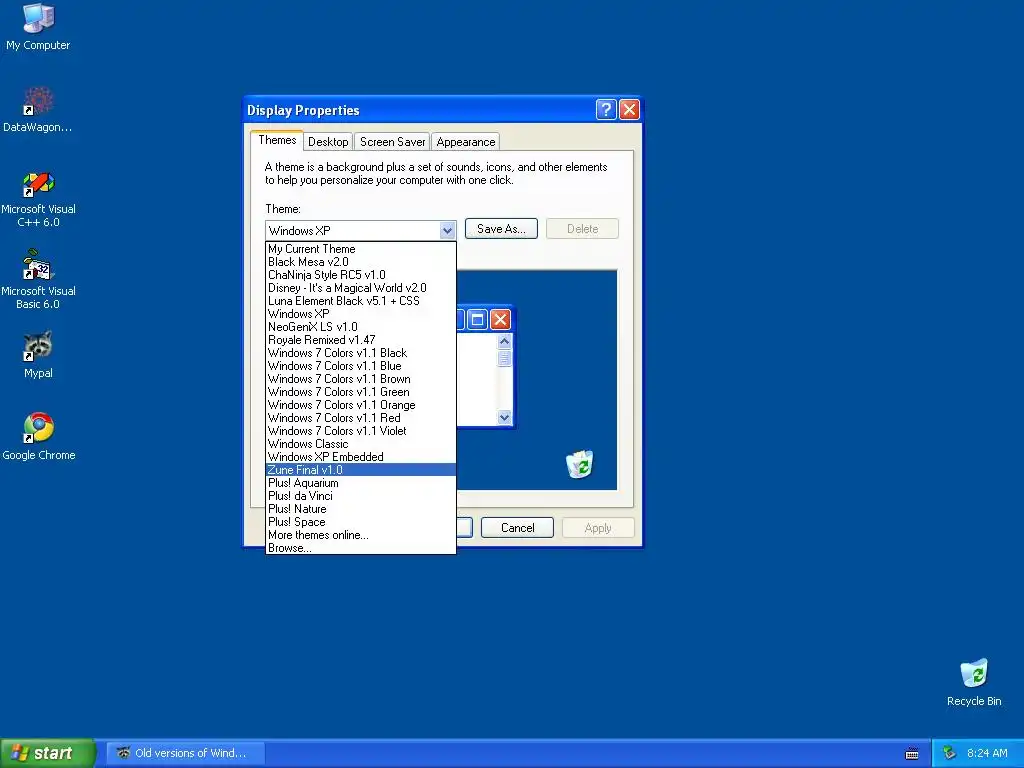Choose Plus! Nature theme
The image size is (1024, 768).
click(x=360, y=509)
